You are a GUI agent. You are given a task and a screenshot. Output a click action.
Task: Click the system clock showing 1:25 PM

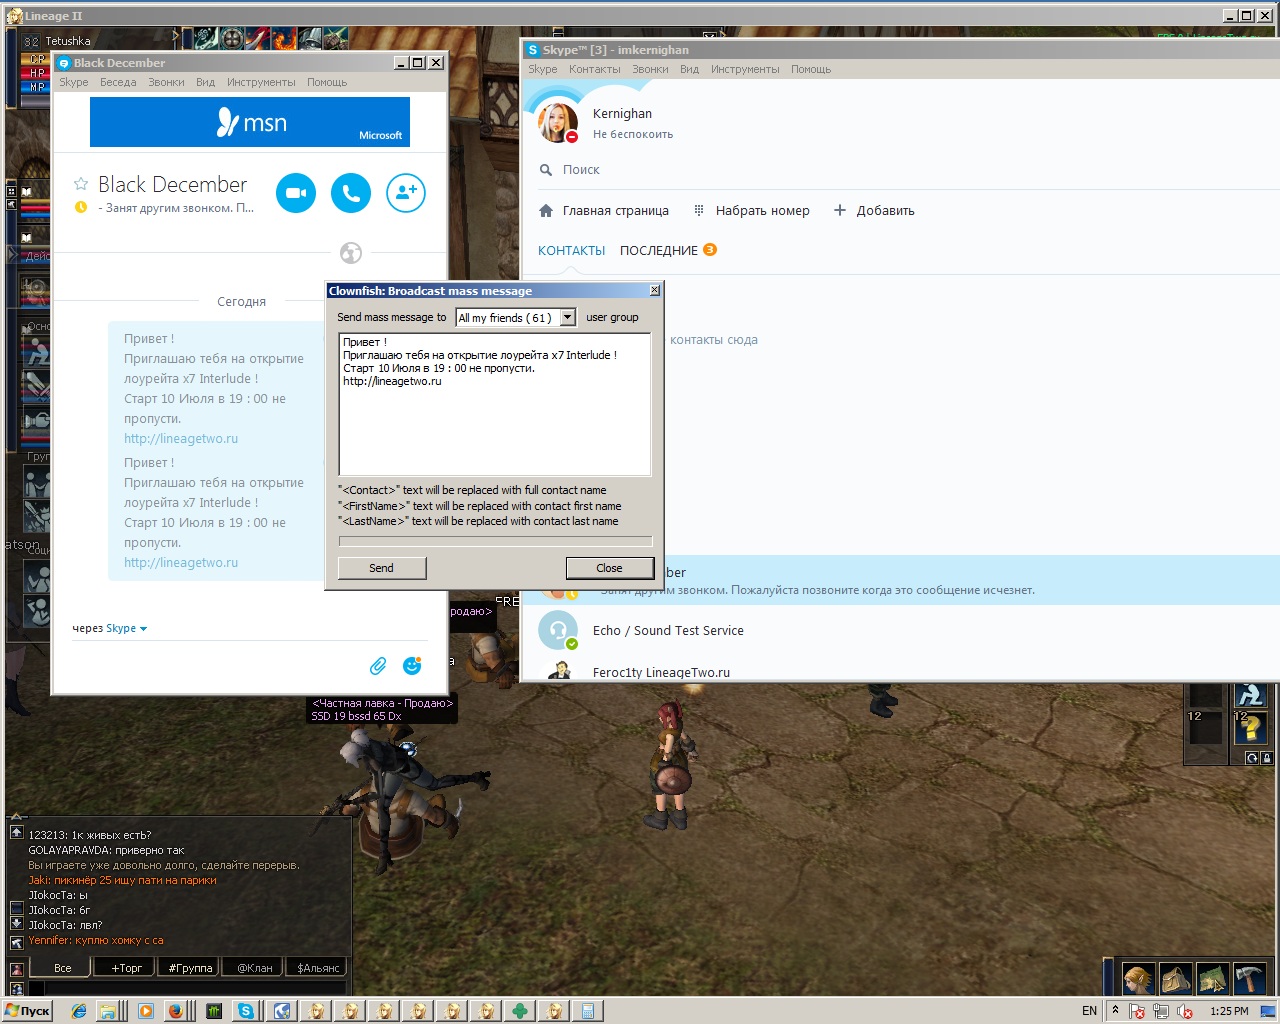1229,1011
